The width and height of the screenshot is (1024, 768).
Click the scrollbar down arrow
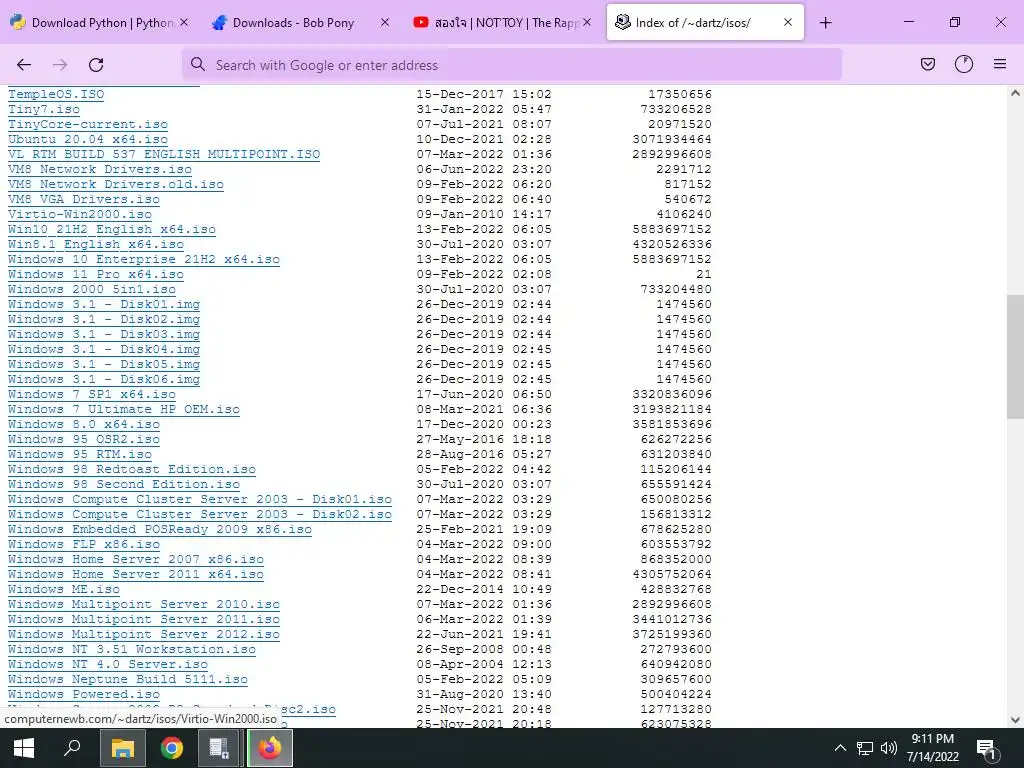(1015, 720)
